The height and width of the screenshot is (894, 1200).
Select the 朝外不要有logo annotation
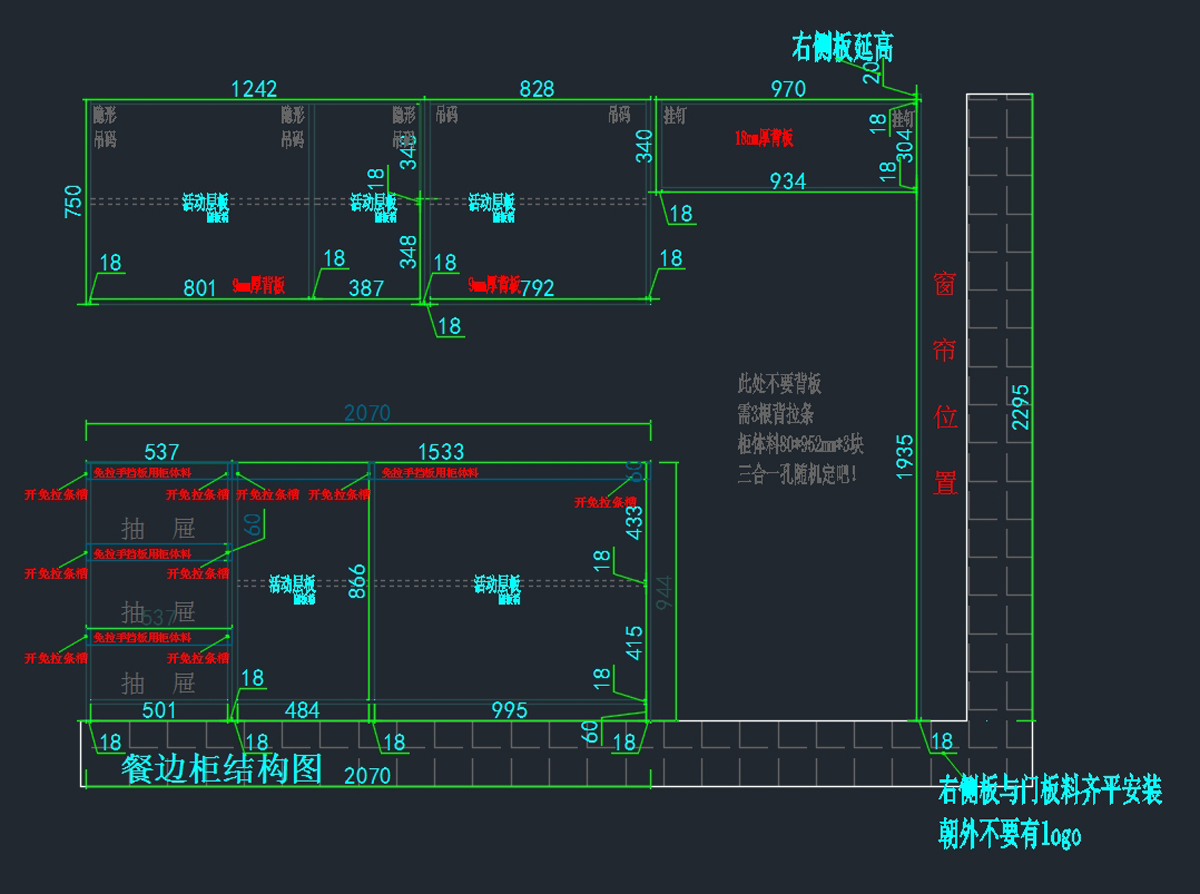[1009, 834]
